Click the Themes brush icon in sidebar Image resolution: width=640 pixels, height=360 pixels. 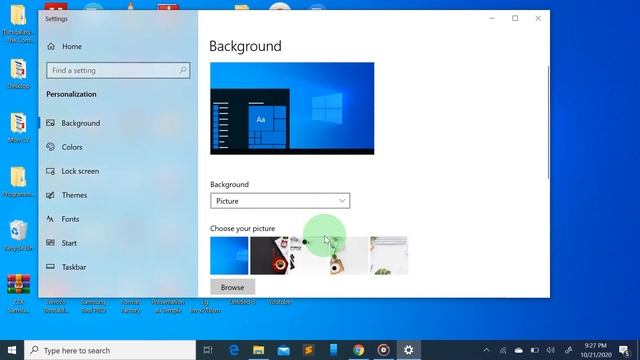click(51, 195)
